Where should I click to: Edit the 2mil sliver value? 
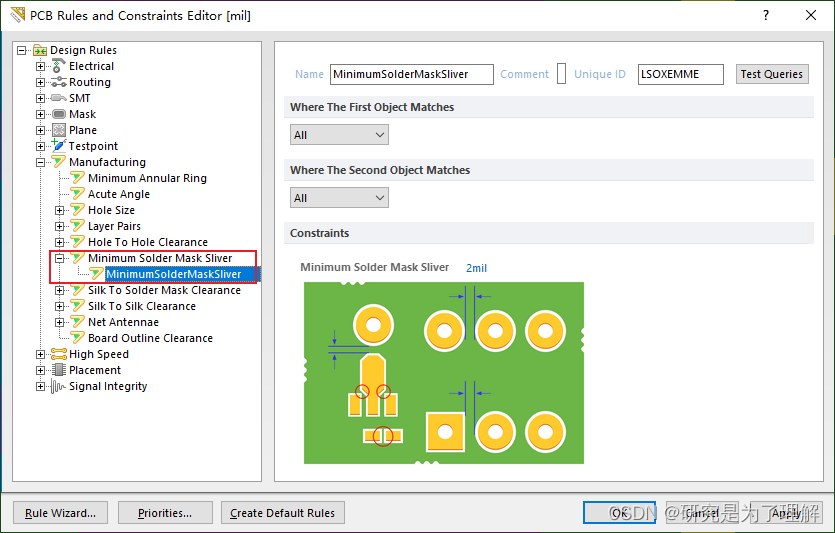[476, 268]
